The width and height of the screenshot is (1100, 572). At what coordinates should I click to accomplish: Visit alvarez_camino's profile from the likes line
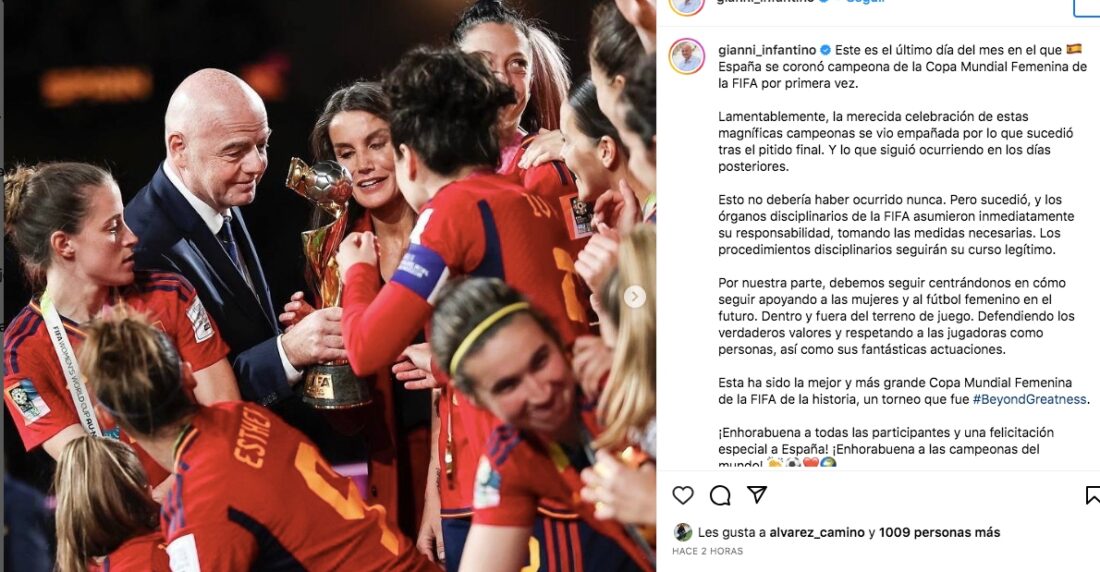(x=817, y=533)
